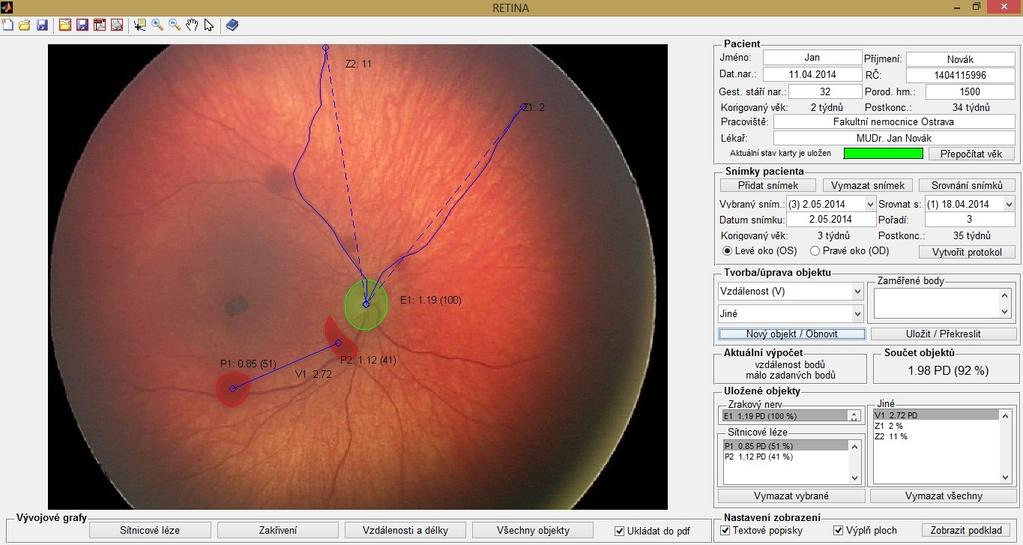The height and width of the screenshot is (545, 1023).
Task: Toggle the Výplň ploch checkbox
Action: click(838, 530)
